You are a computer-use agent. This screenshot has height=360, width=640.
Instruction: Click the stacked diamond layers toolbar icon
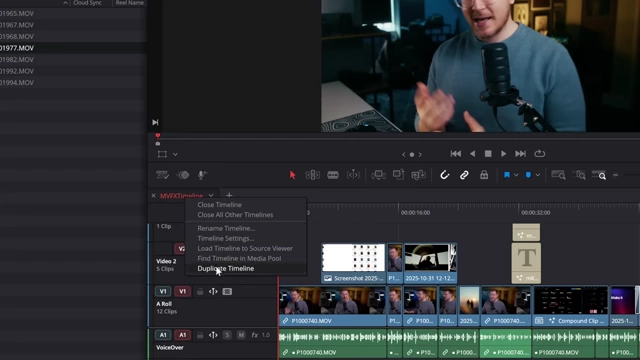point(183,175)
